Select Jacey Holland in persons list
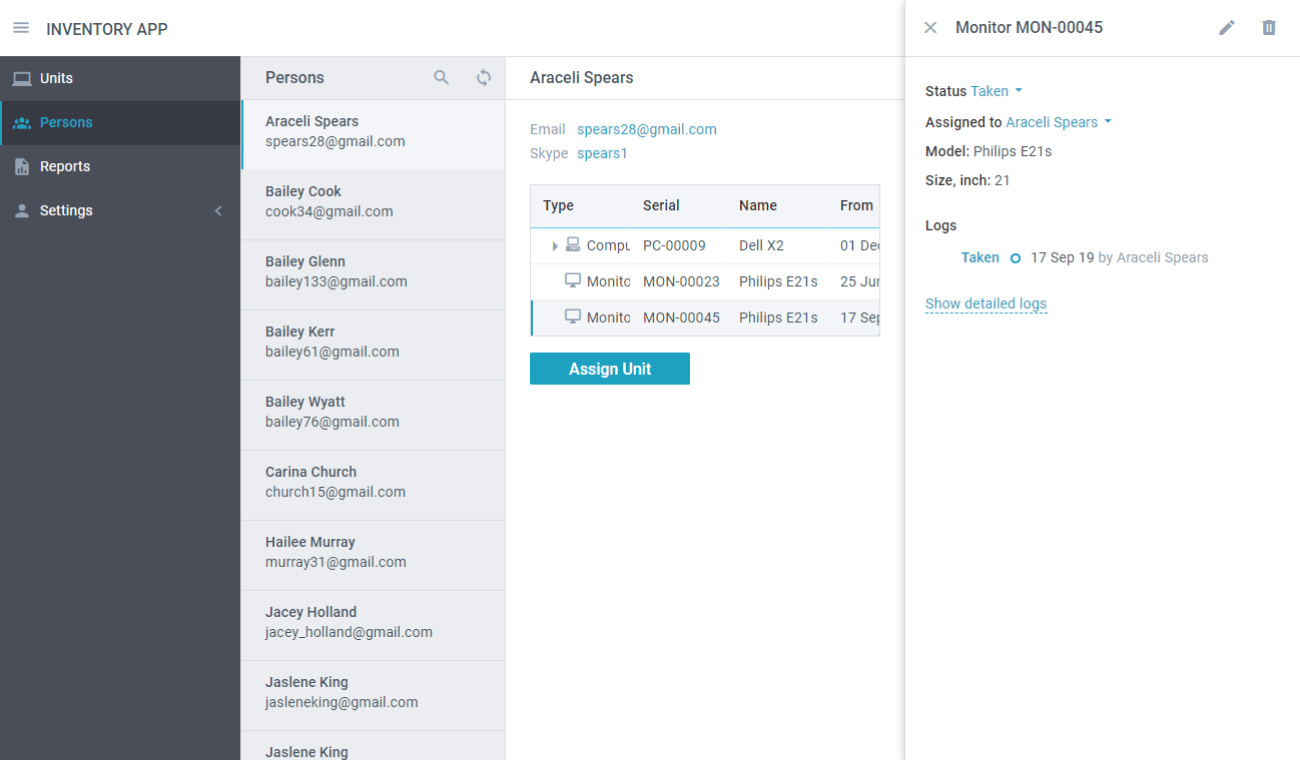This screenshot has height=760, width=1300. point(373,625)
